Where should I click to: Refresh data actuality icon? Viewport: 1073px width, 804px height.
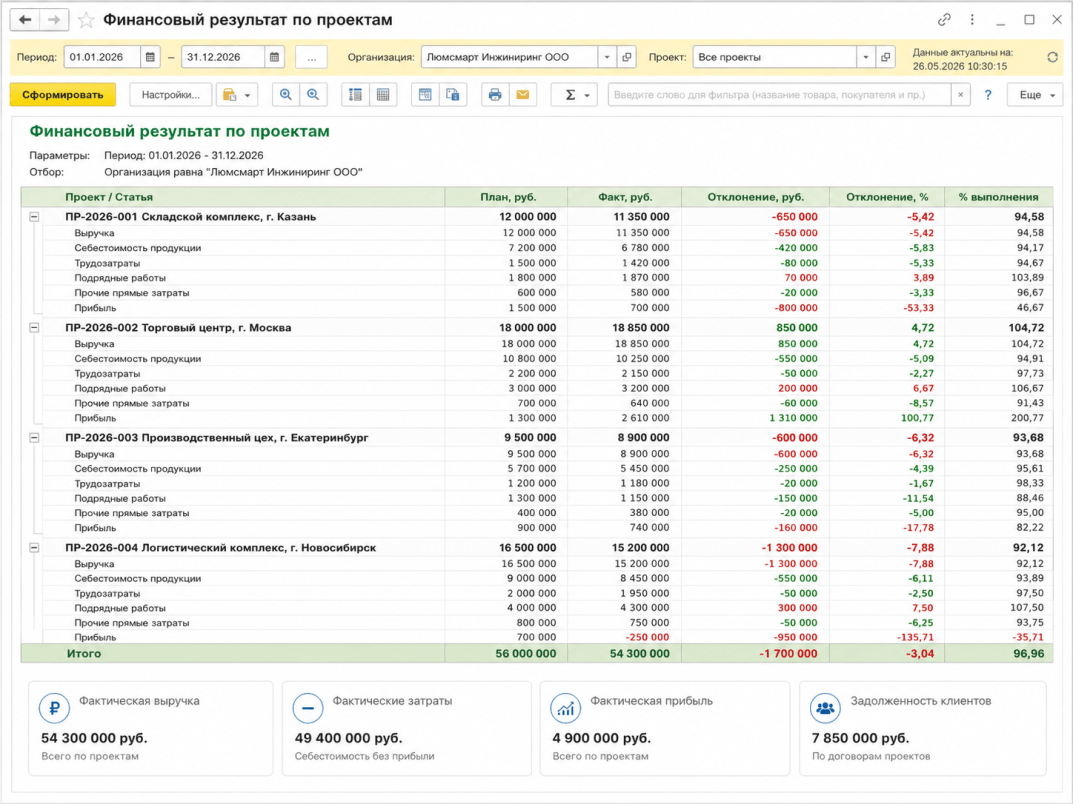coord(1052,57)
